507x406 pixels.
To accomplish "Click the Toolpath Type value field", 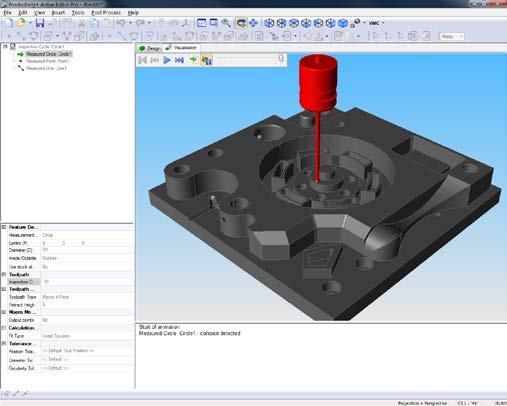I will pyautogui.click(x=87, y=297).
